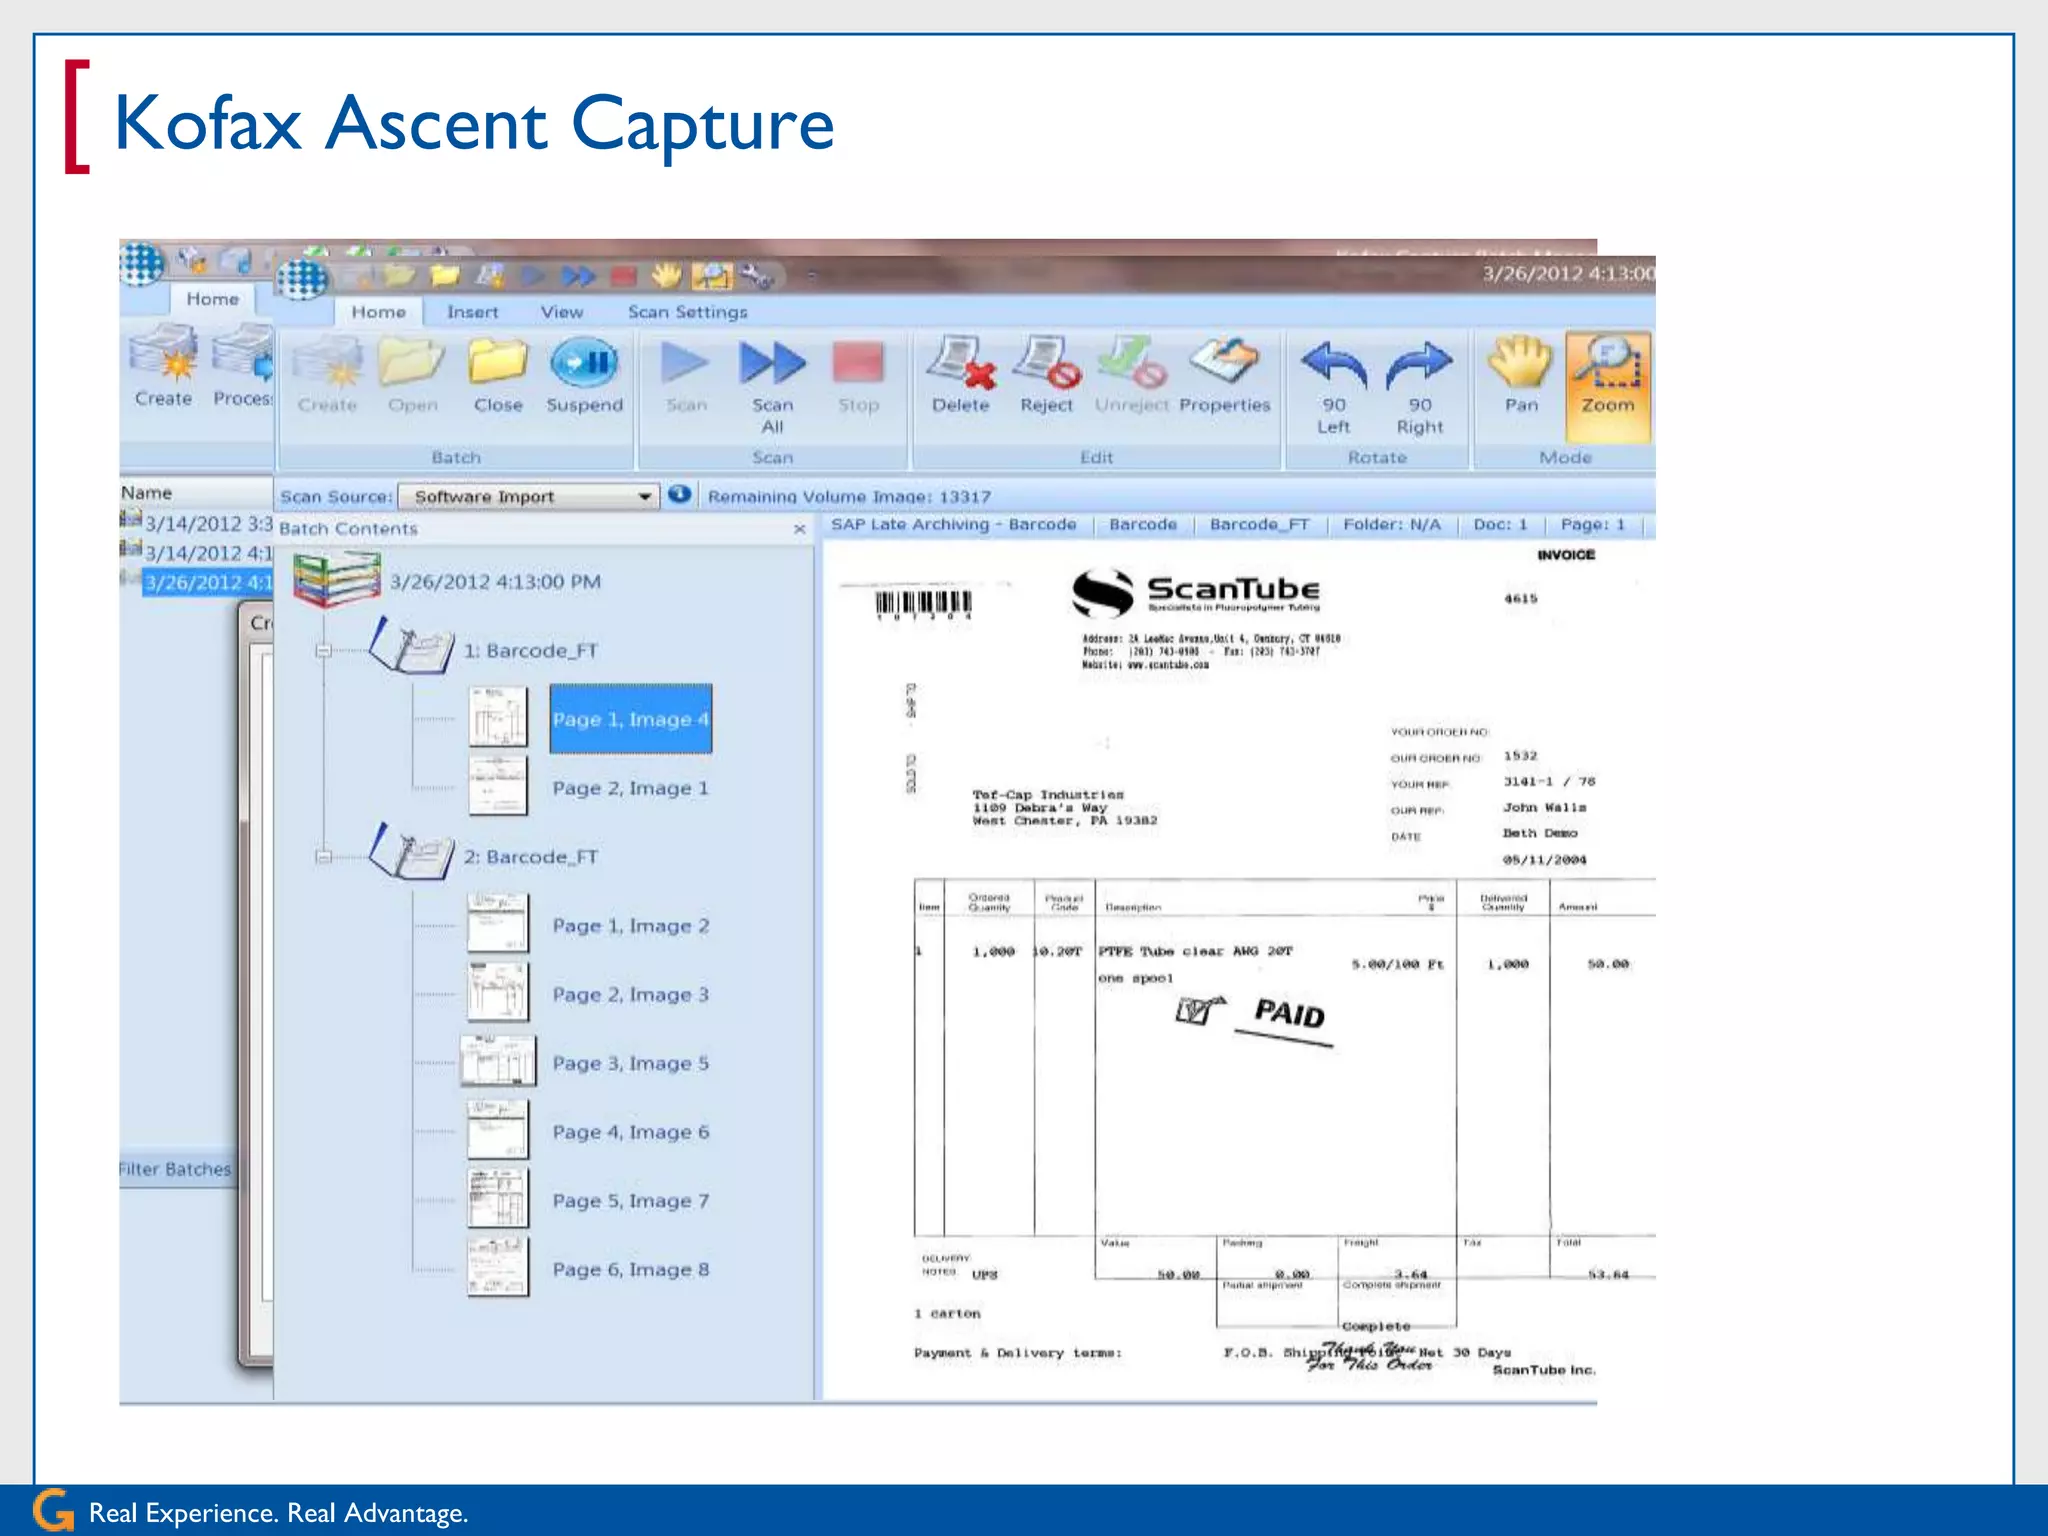
Task: Close the current batch via Close icon
Action: tap(498, 376)
